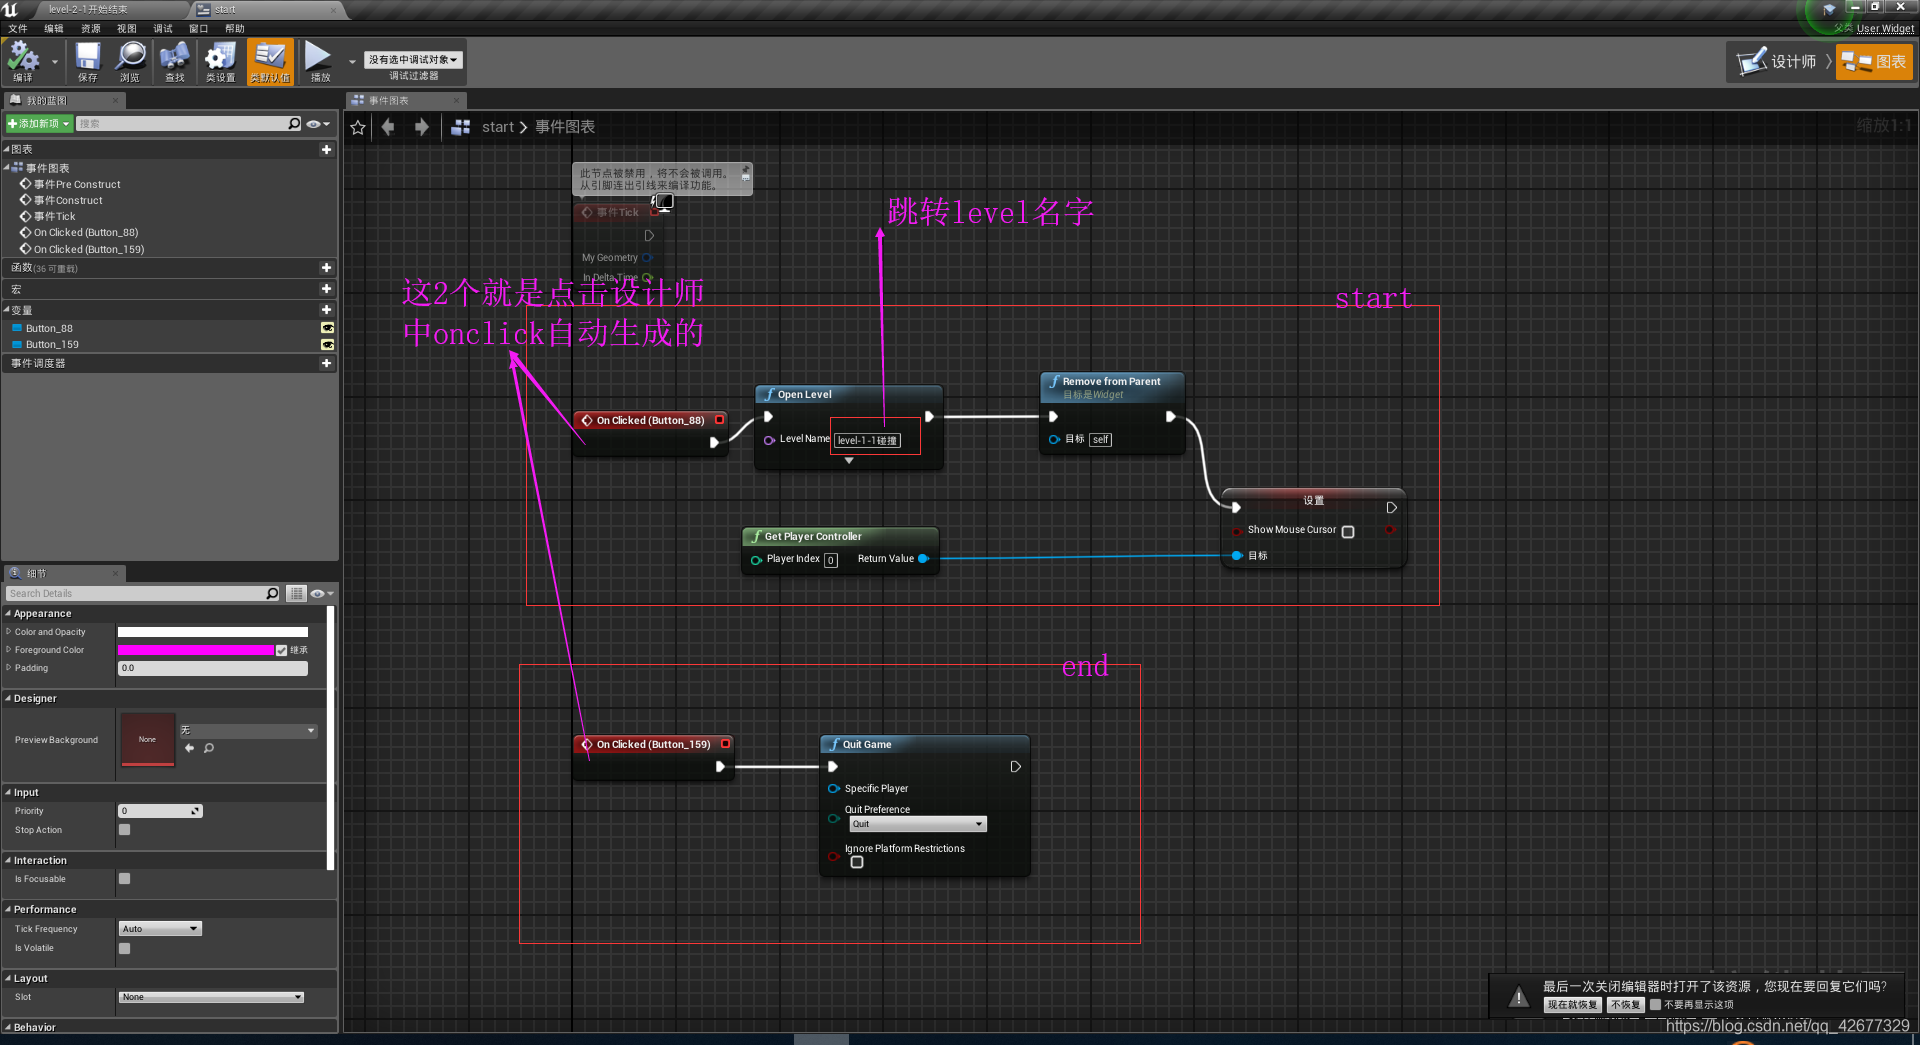Click the favorite star icon in graph bar

pyautogui.click(x=358, y=127)
